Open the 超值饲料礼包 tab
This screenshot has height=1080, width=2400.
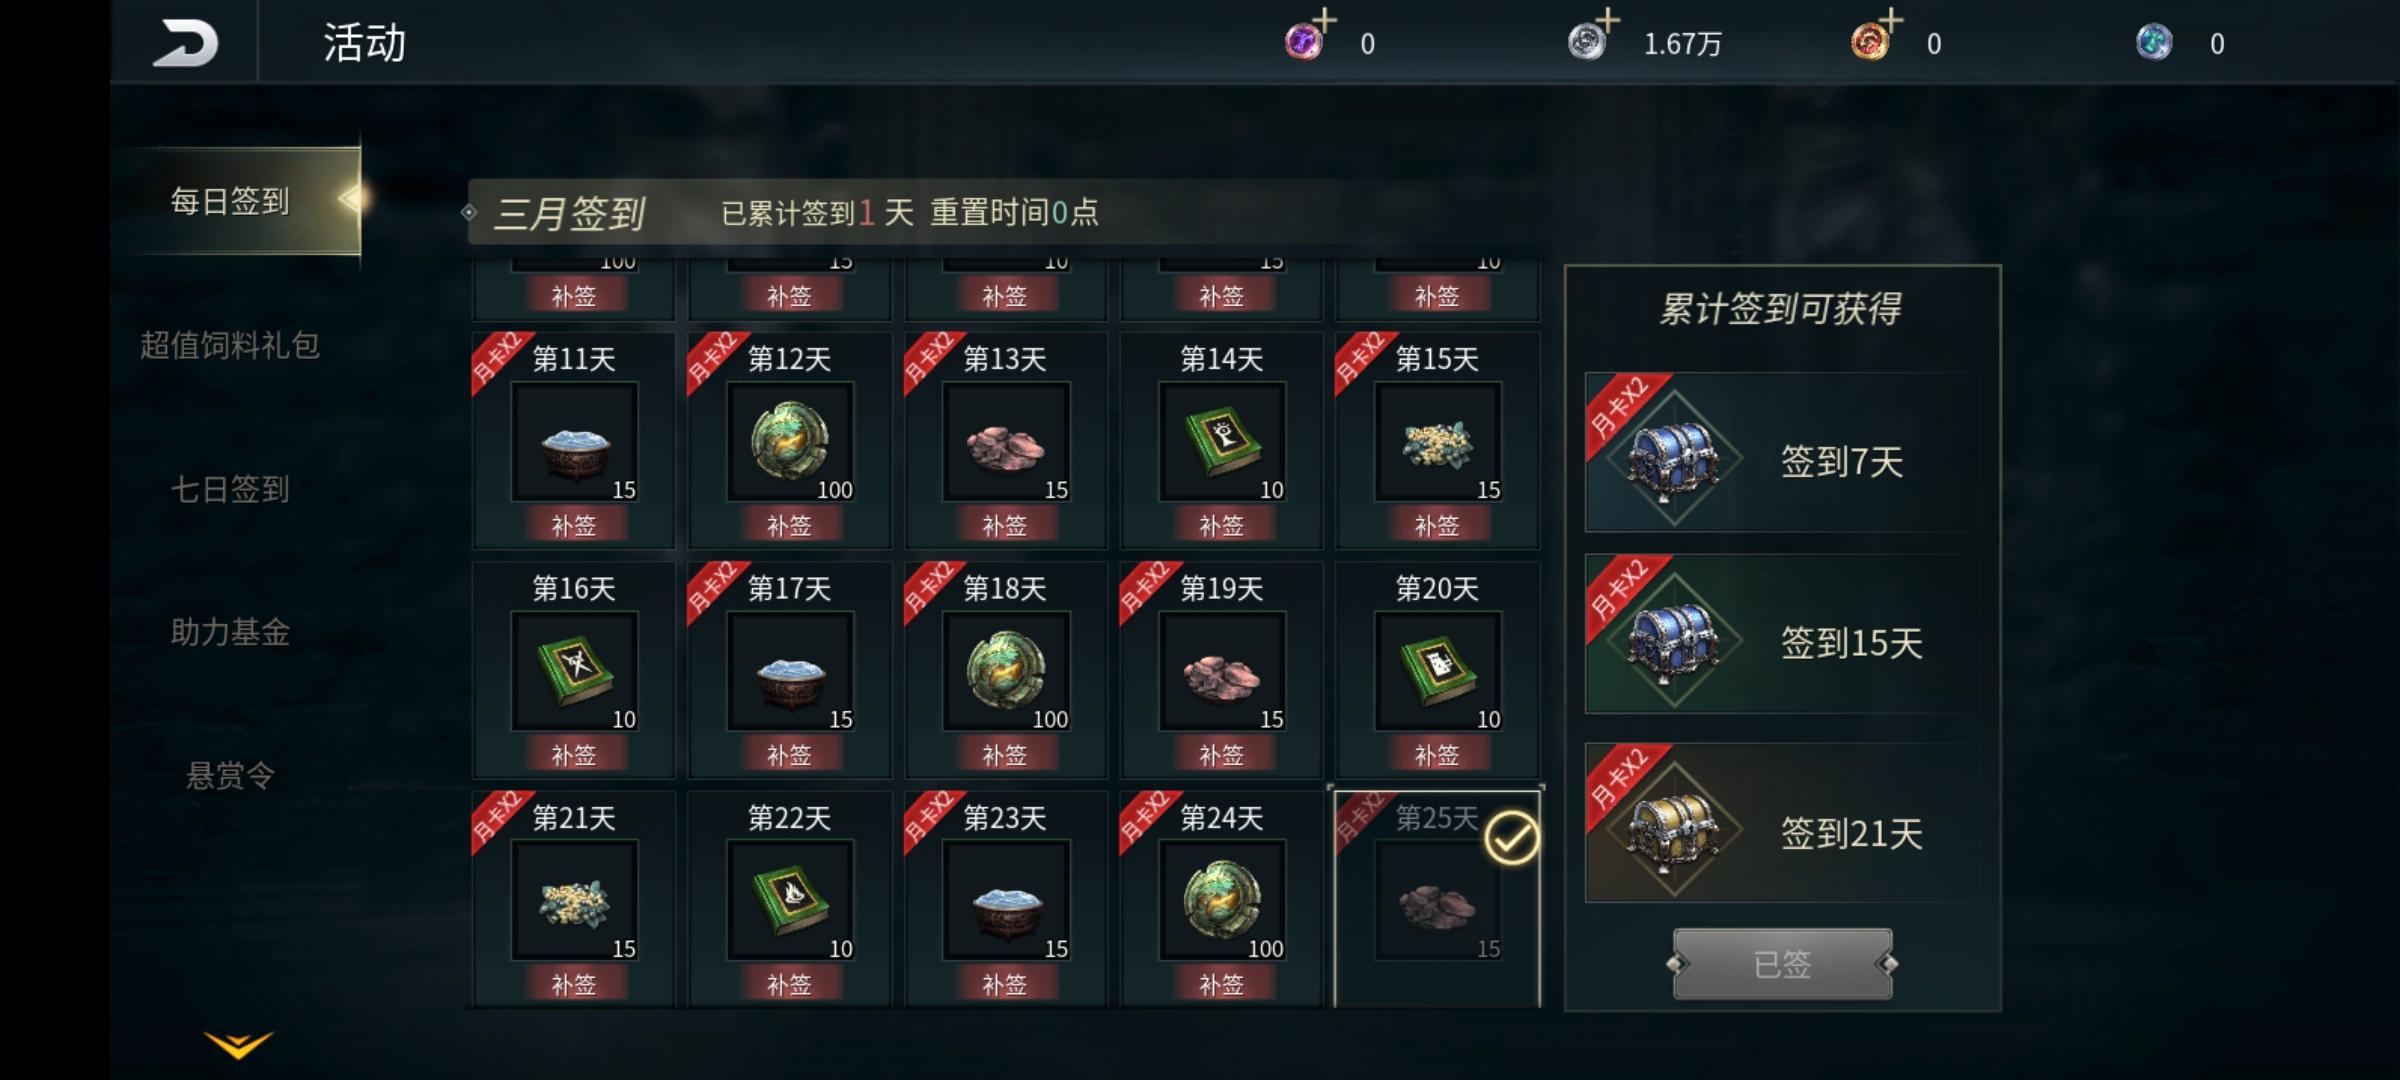[x=230, y=345]
